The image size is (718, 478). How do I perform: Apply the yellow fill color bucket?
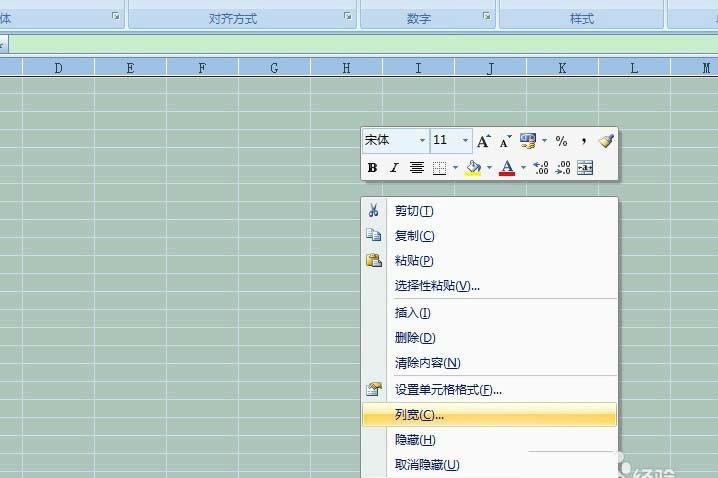(x=473, y=168)
